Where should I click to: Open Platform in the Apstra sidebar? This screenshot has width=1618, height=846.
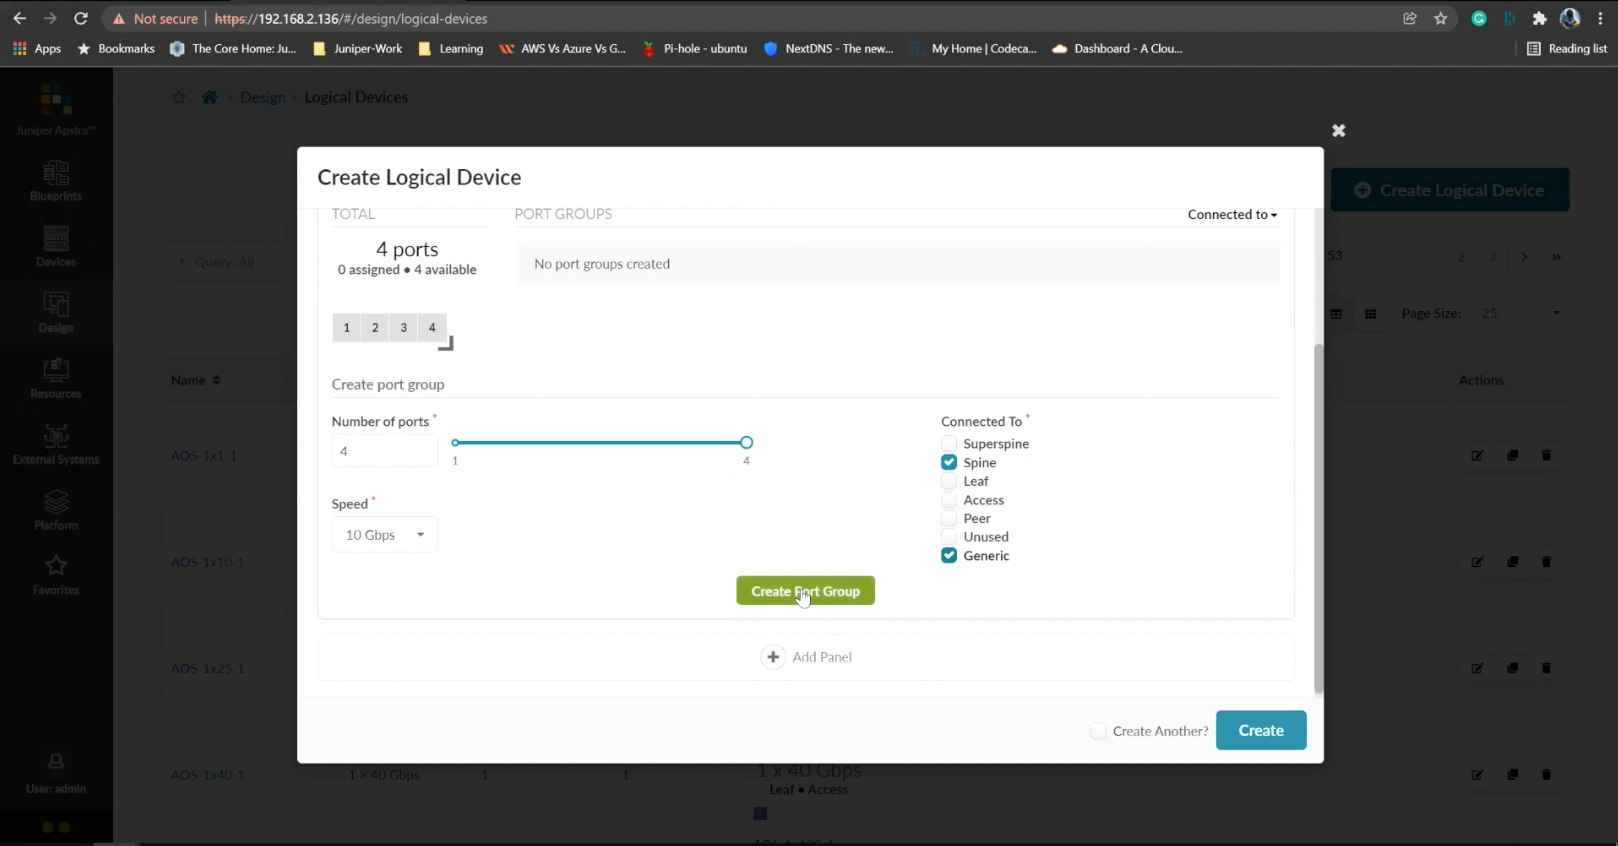pos(56,510)
